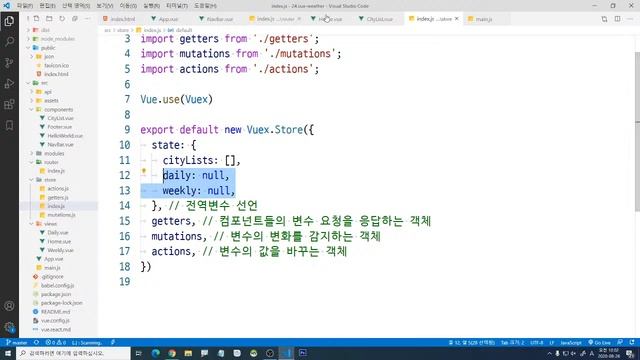This screenshot has width=640, height=360.
Task: Open the Explorer view in activity bar
Action: 9,21
